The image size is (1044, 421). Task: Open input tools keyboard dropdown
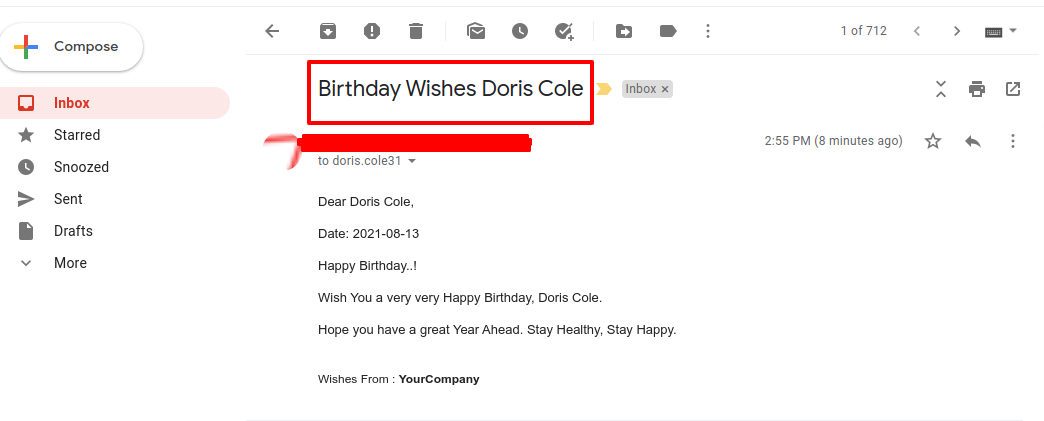coord(1013,31)
